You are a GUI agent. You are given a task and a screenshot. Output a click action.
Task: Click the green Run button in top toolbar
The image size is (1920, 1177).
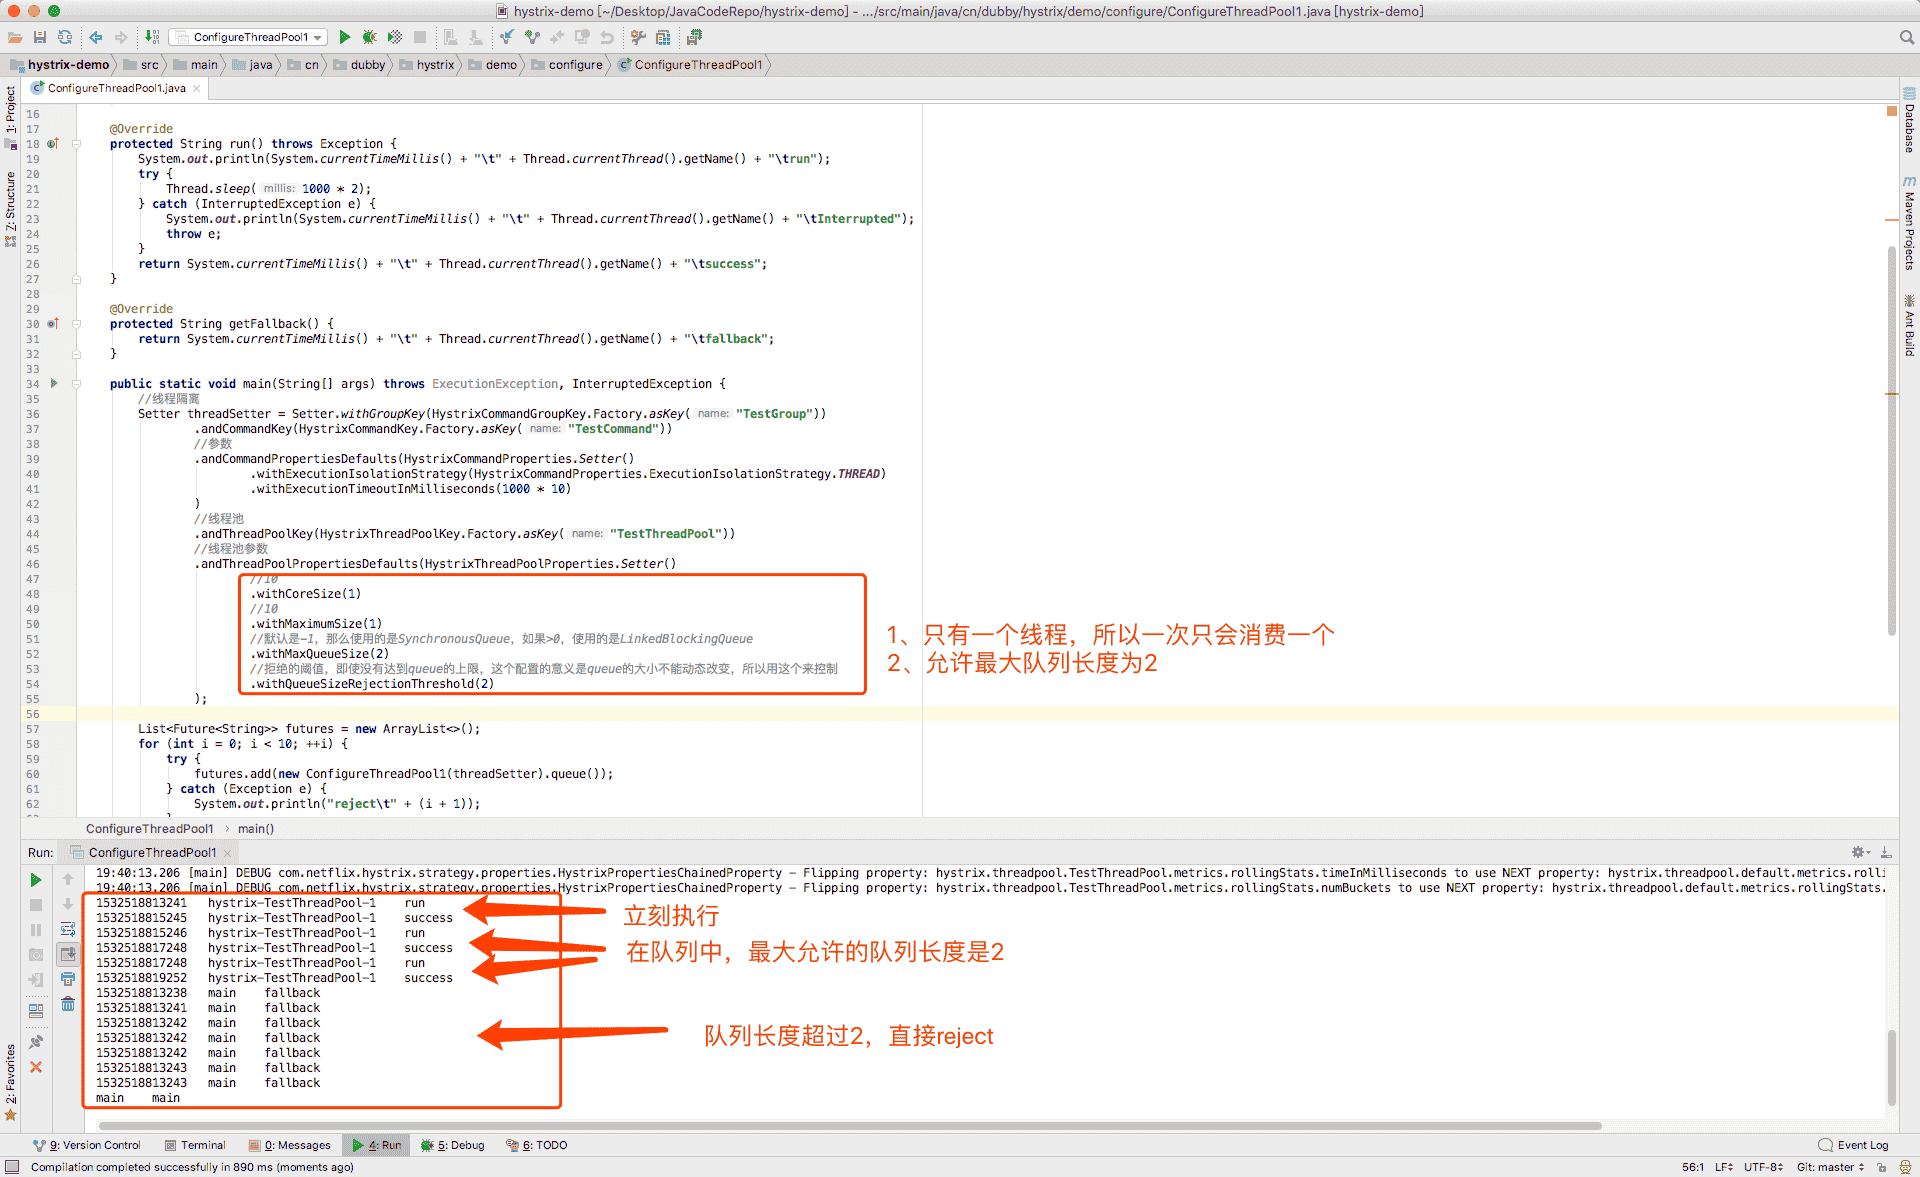coord(344,37)
